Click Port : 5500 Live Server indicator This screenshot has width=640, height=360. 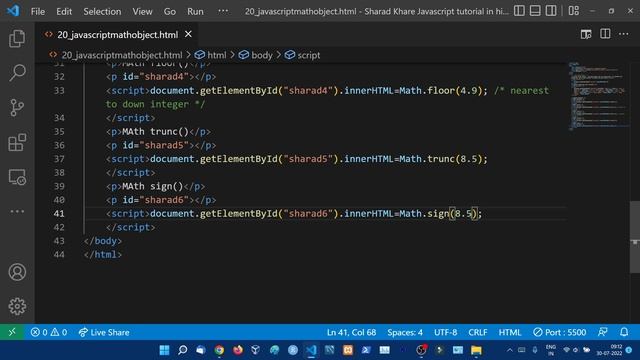tap(560, 332)
